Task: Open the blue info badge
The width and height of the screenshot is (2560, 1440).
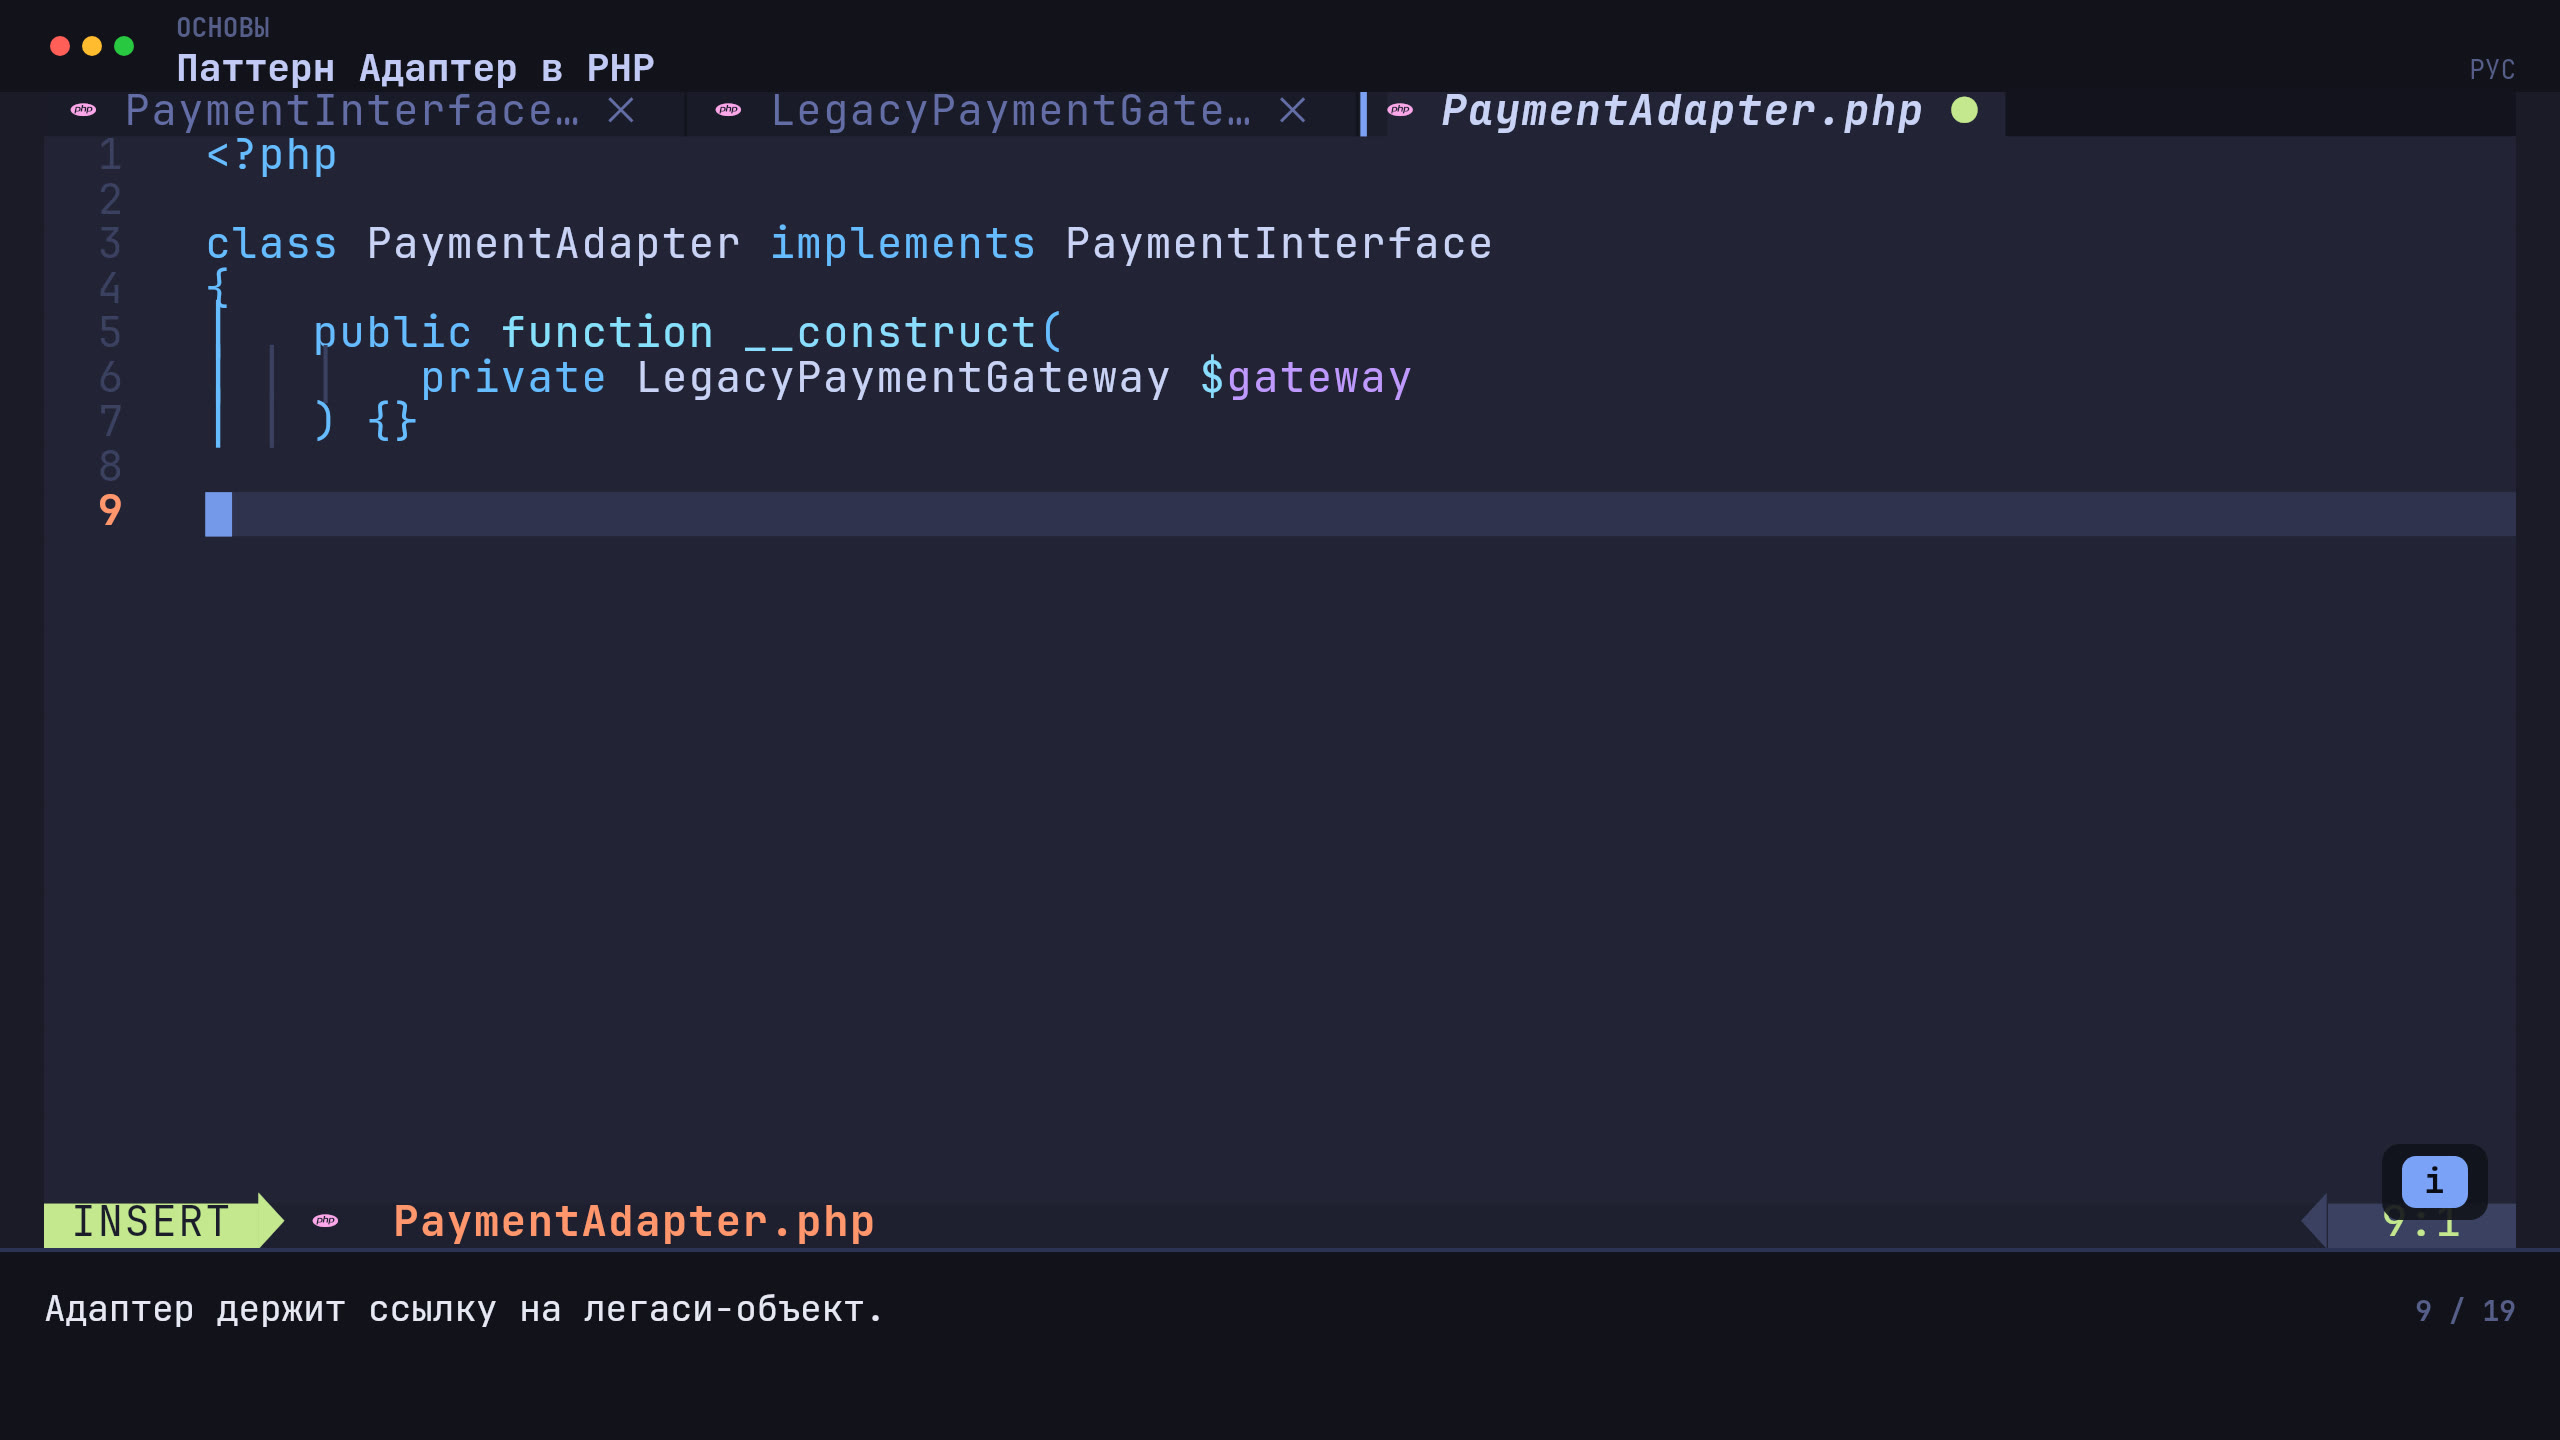Action: pos(2434,1181)
